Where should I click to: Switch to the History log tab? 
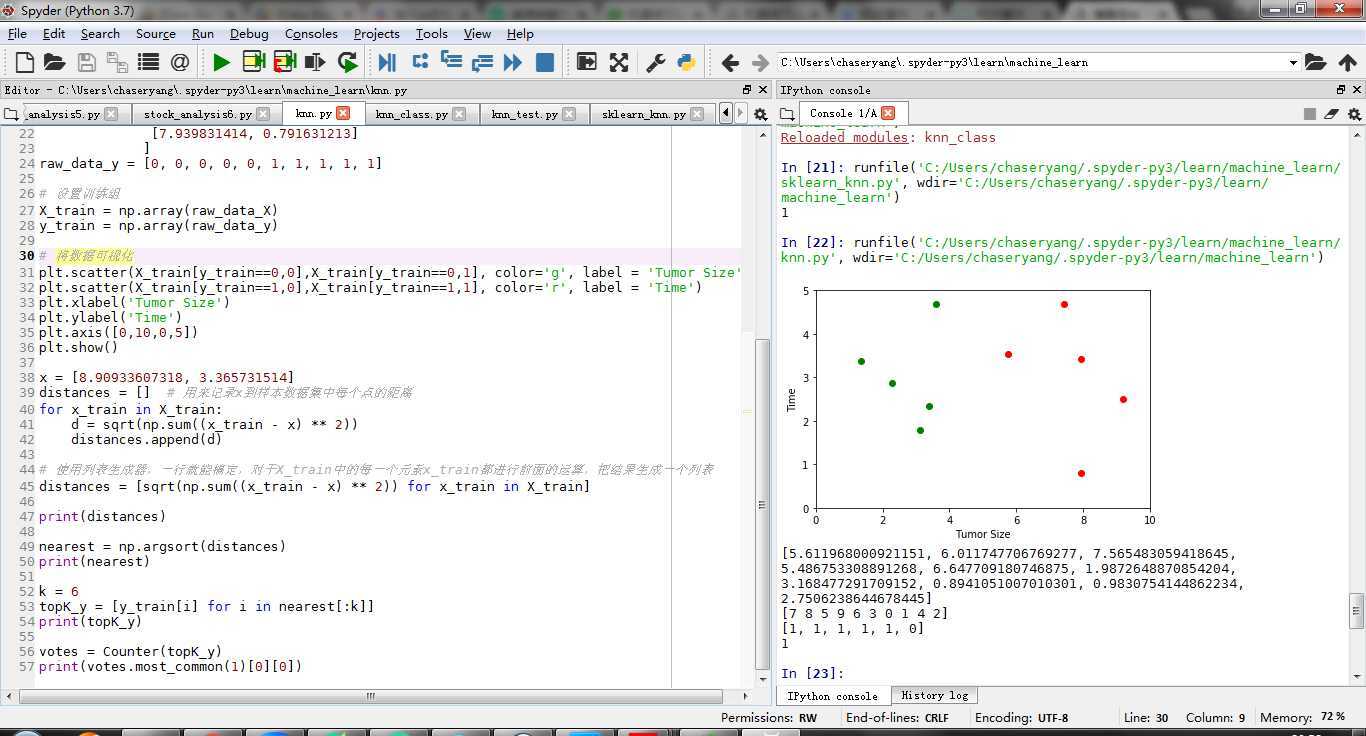tap(934, 695)
